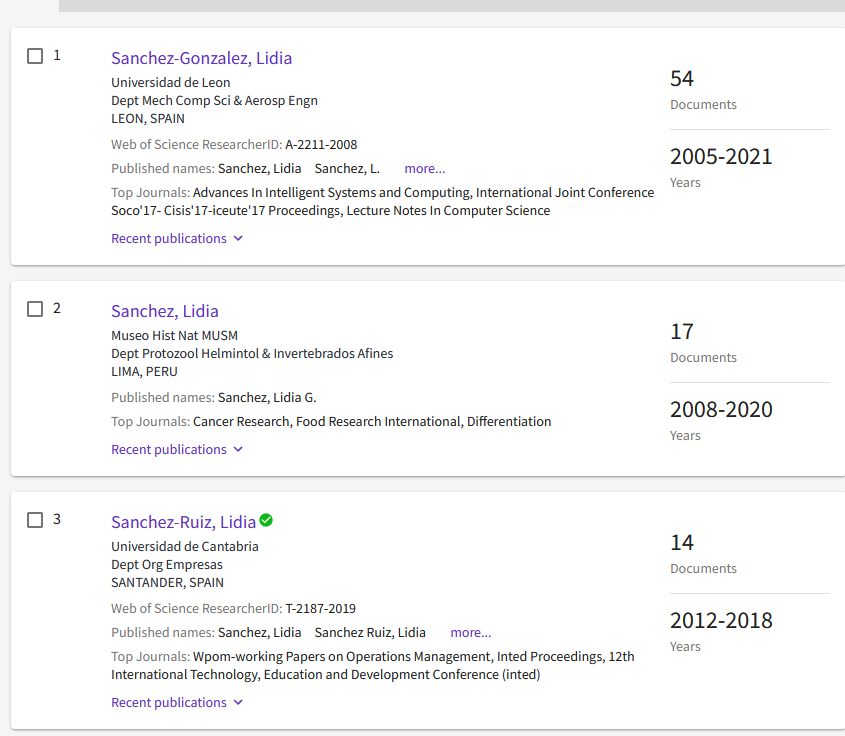Click the 54 documents count
Image resolution: width=845 pixels, height=736 pixels.
681,78
